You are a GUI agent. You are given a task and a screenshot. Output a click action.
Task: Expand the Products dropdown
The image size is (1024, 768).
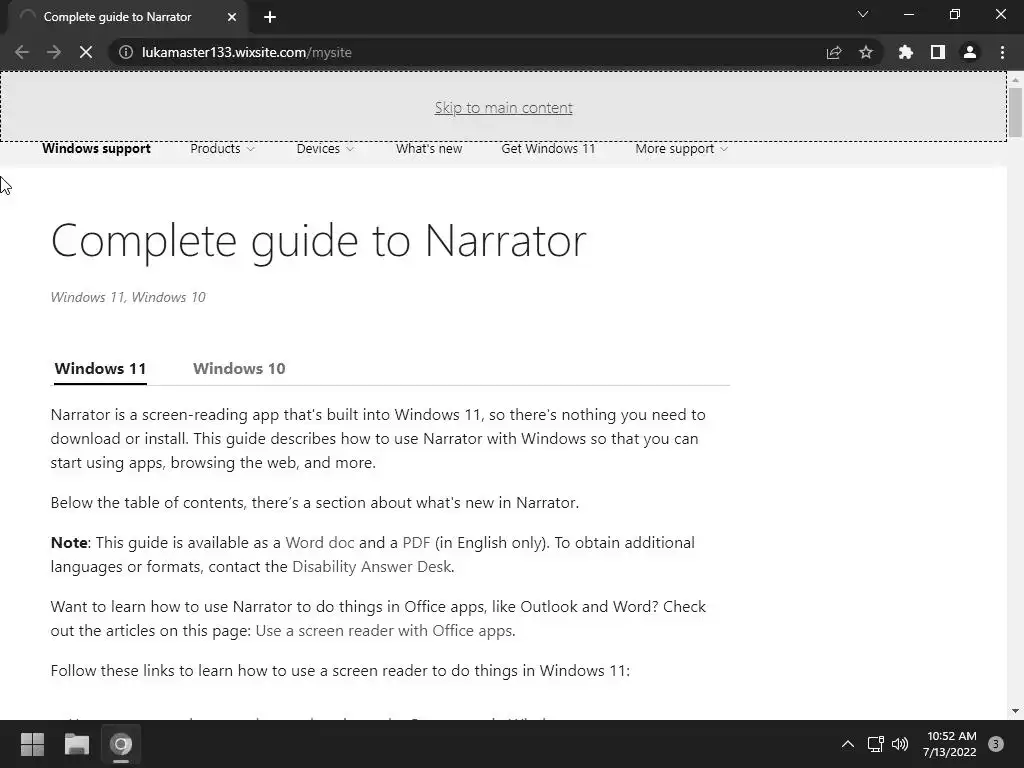pos(222,148)
